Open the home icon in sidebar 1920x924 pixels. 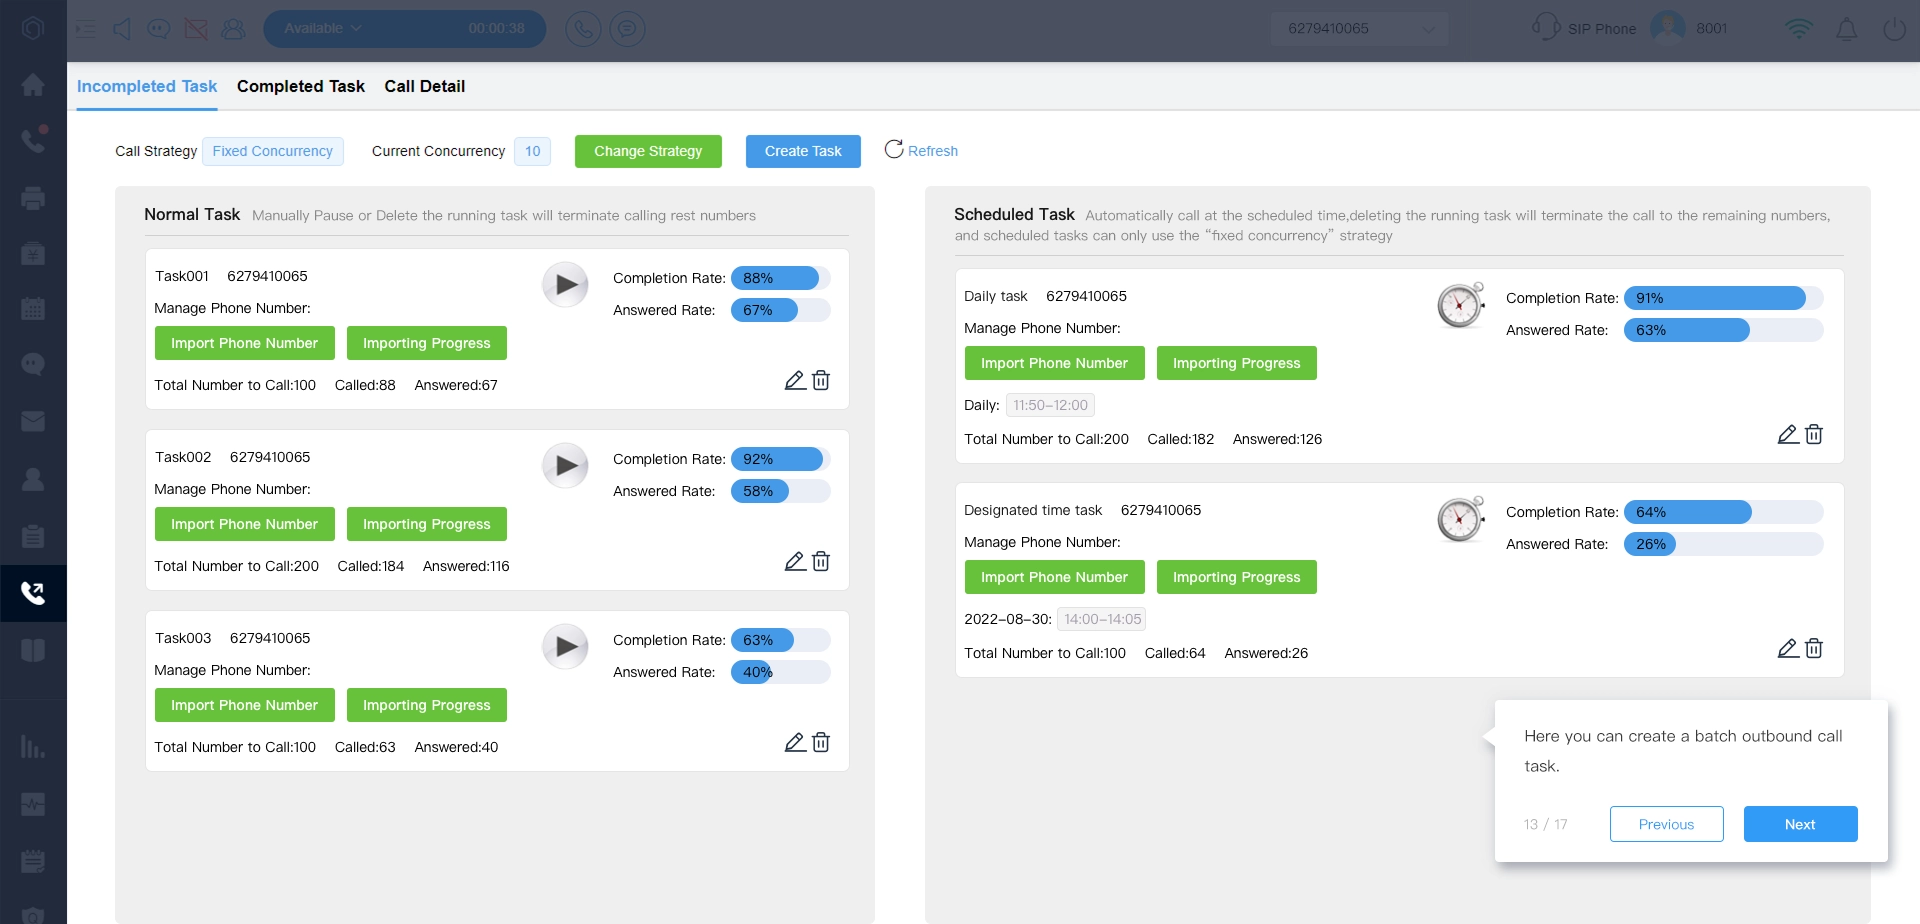33,85
